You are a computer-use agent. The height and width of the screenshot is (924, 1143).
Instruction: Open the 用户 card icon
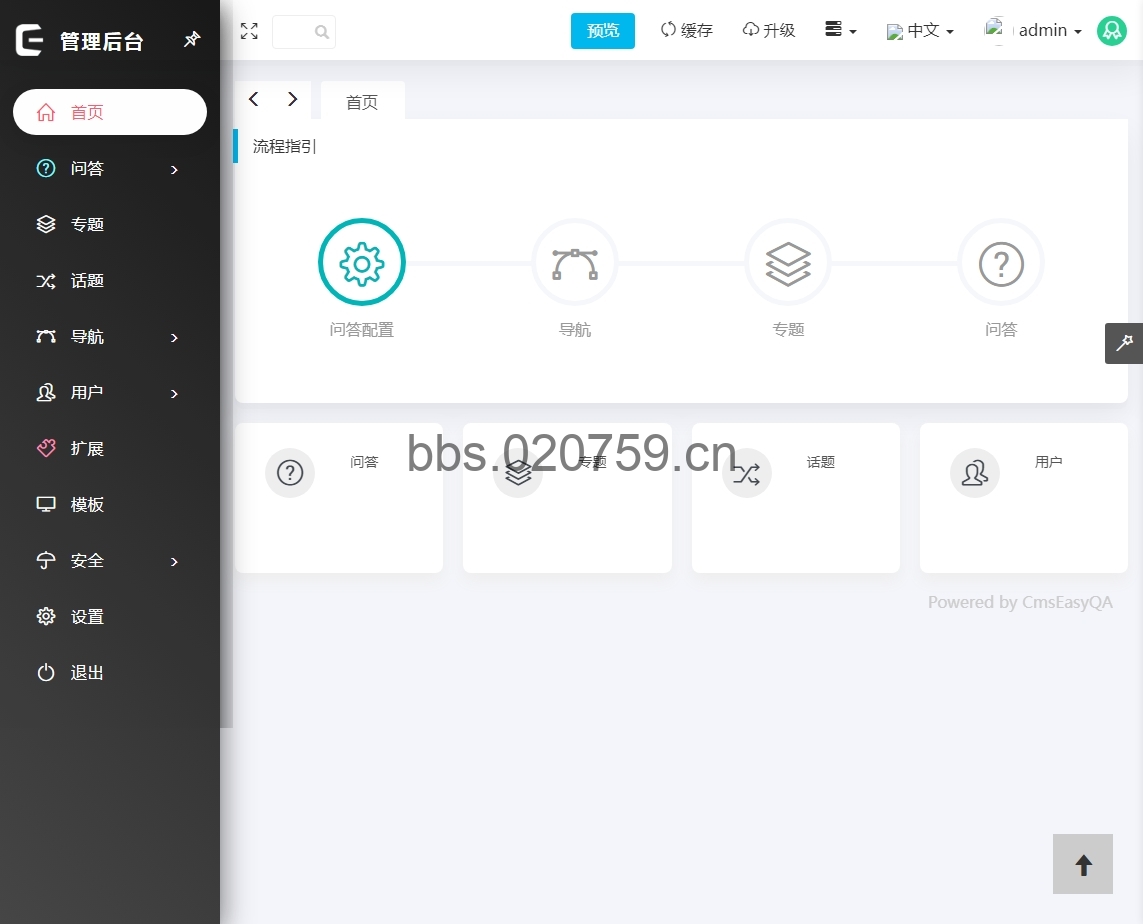(x=974, y=473)
